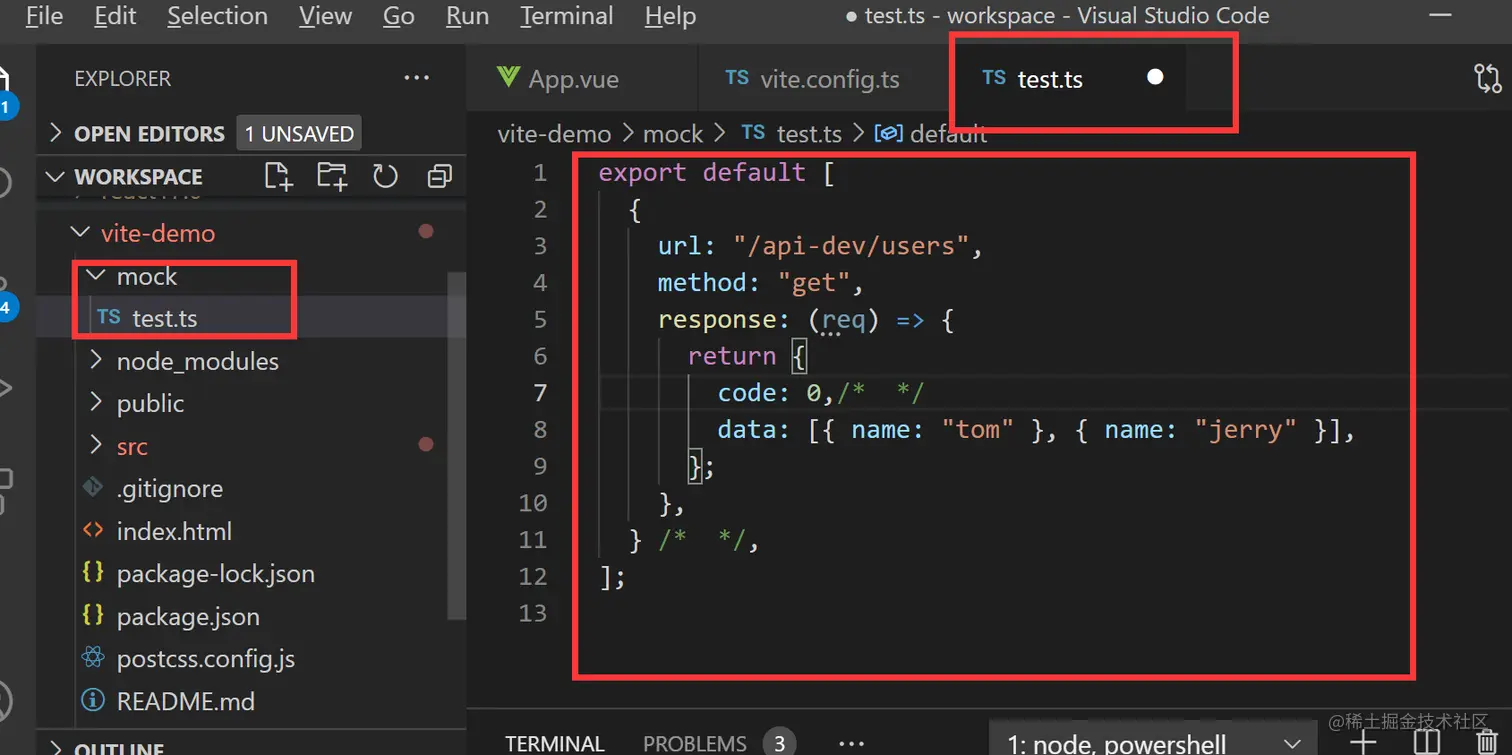This screenshot has width=1512, height=755.
Task: Open the Go menu
Action: [398, 16]
